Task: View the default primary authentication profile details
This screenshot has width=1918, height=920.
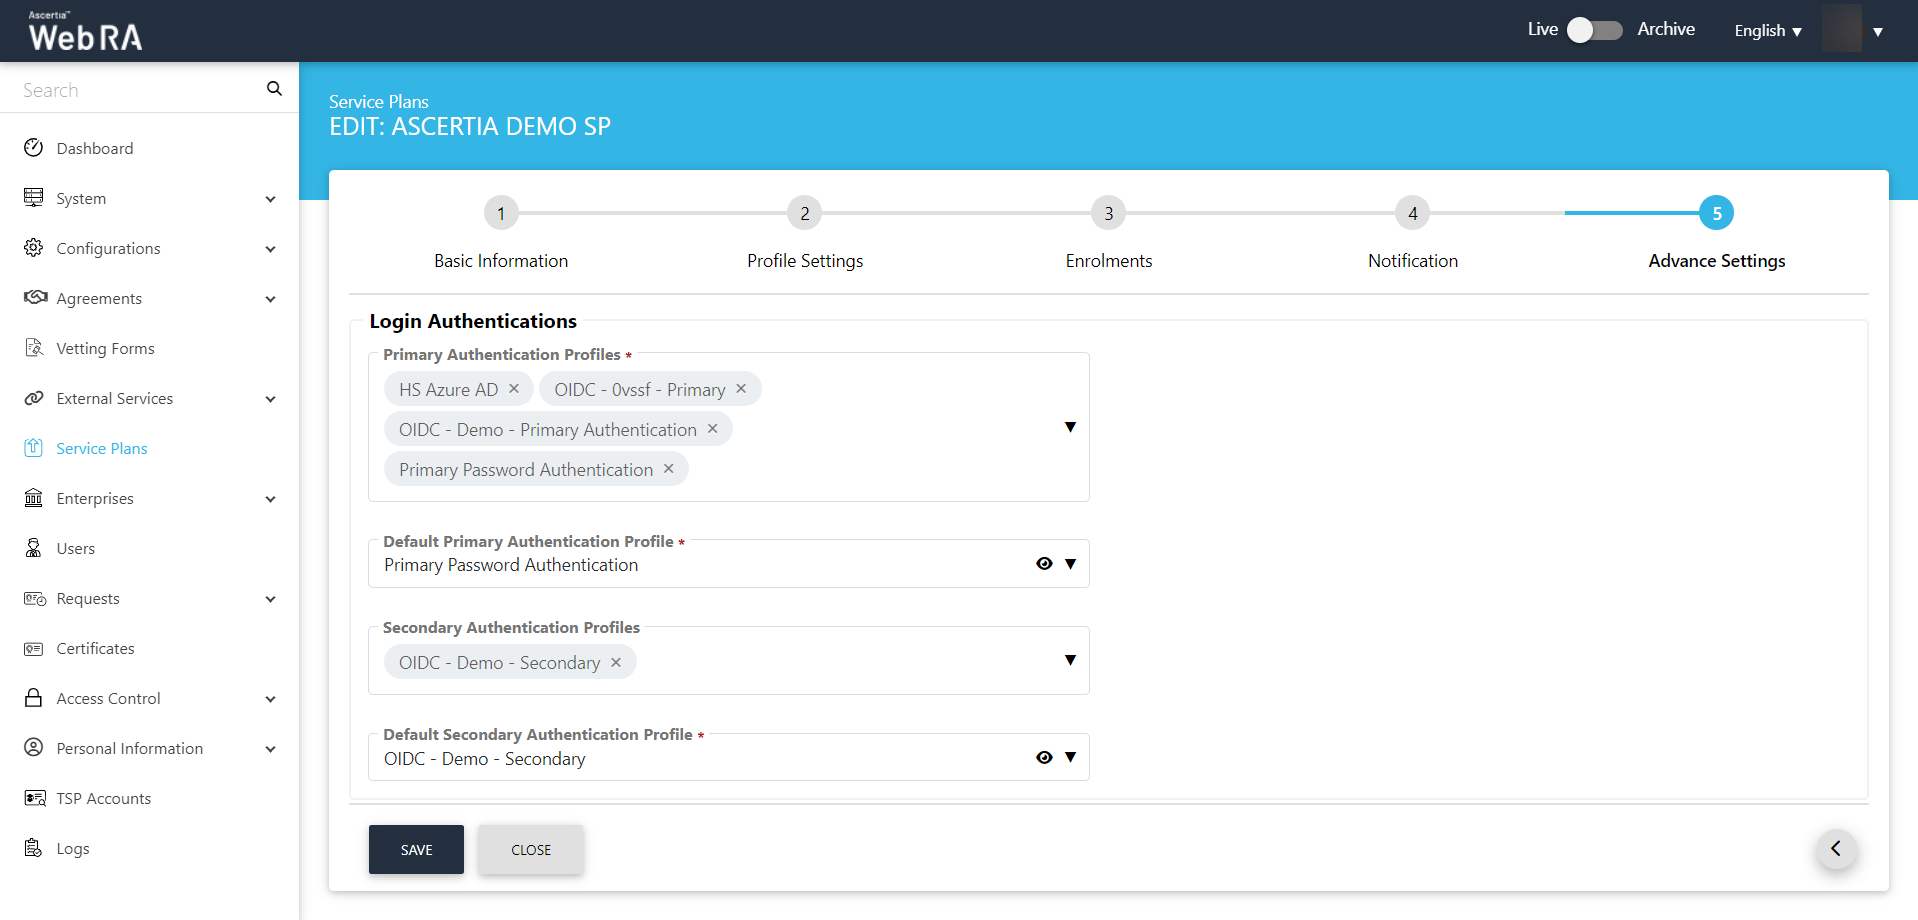Action: click(1044, 564)
